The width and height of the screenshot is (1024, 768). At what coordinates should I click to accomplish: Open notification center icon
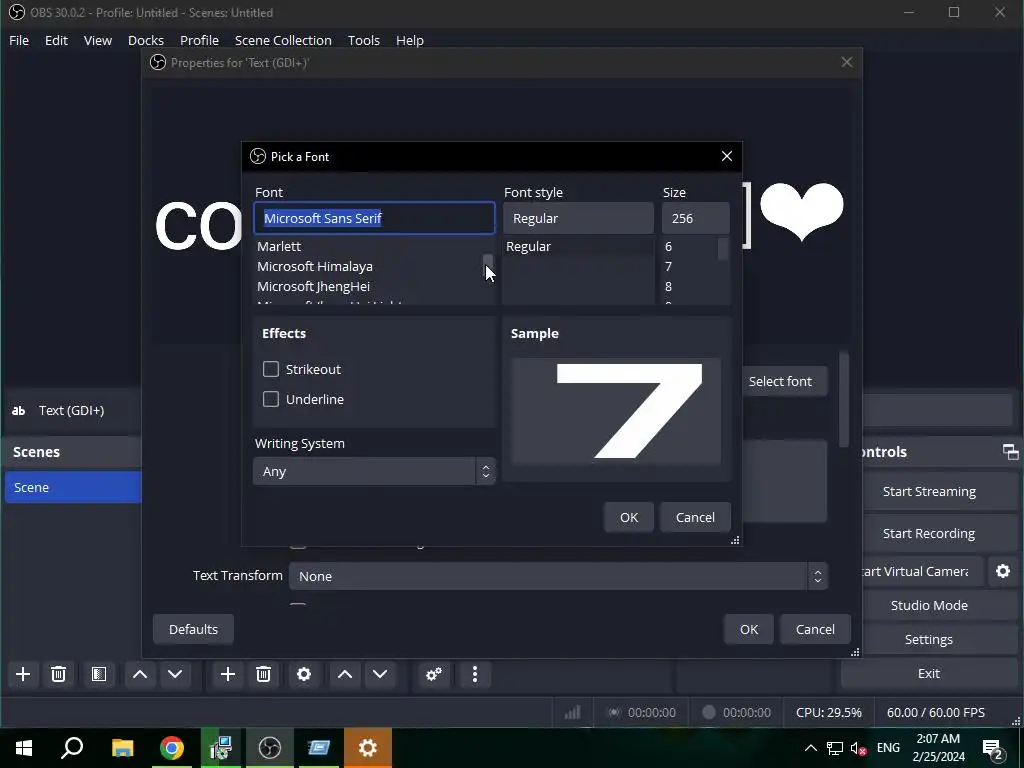pos(993,748)
